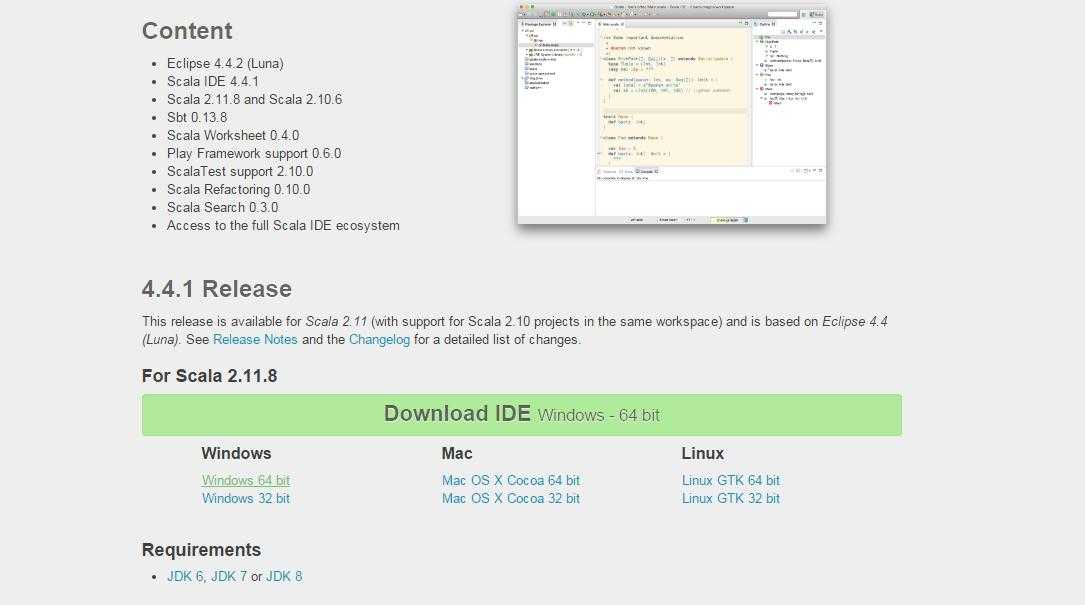
Task: Open the Windows 32 bit download link
Action: (246, 498)
